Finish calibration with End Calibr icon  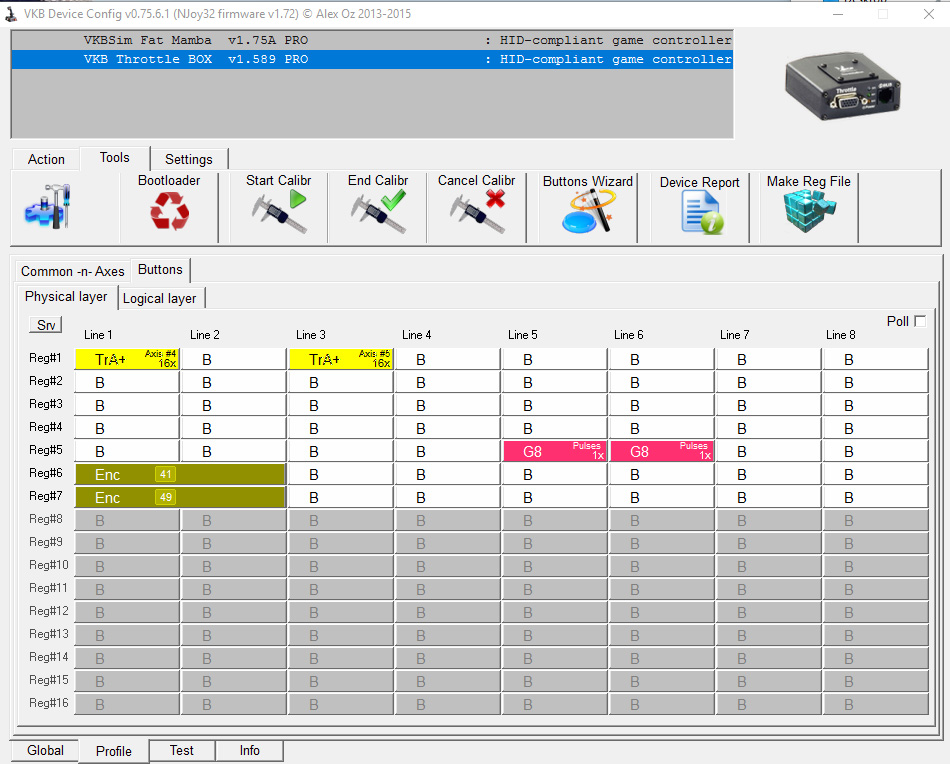[378, 211]
